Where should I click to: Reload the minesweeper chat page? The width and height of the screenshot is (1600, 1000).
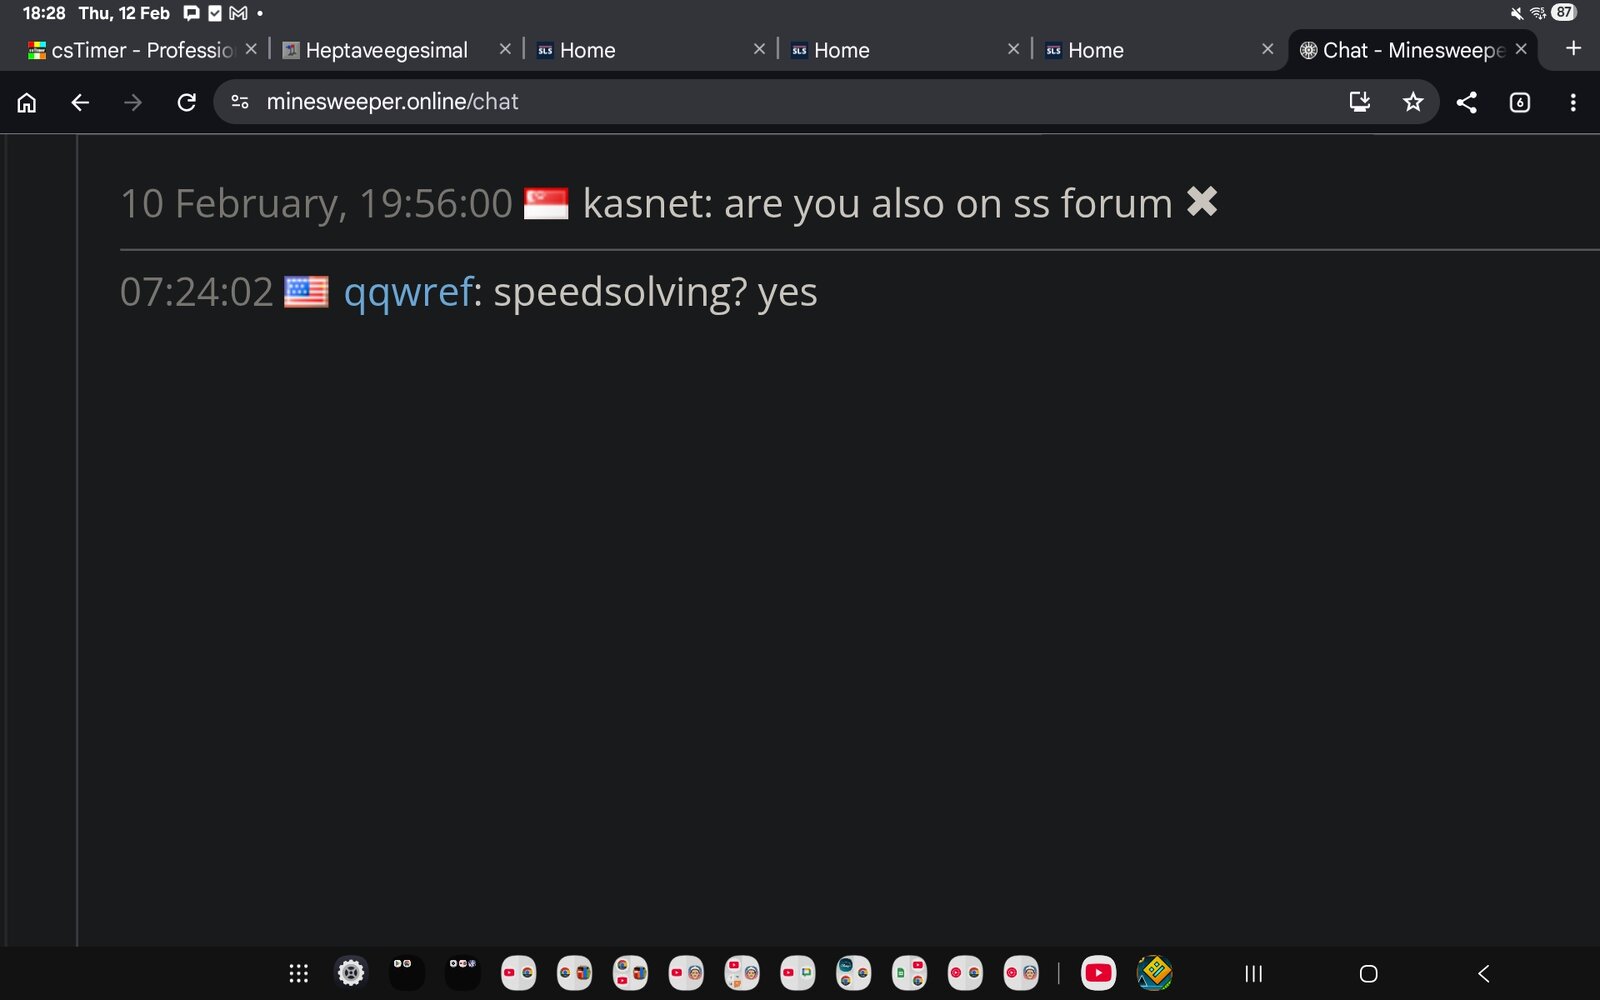click(x=186, y=102)
